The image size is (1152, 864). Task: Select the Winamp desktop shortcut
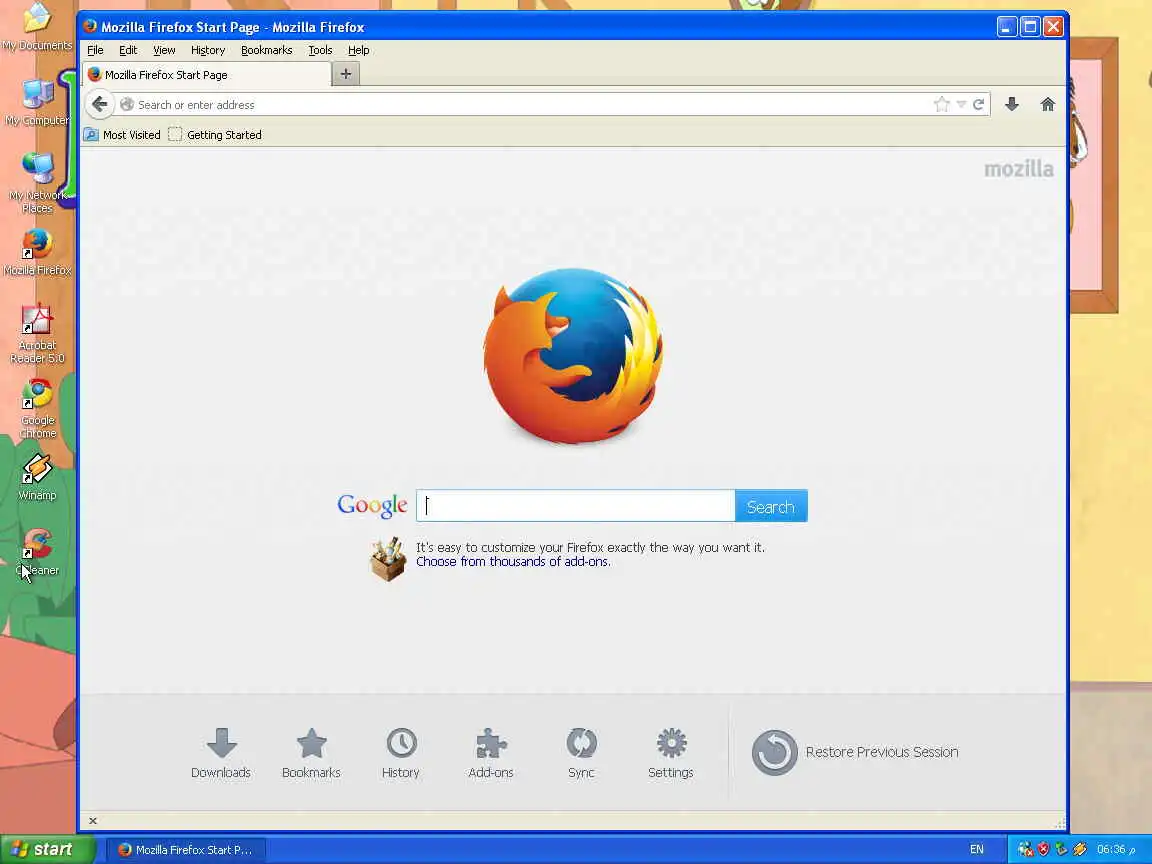[37, 477]
